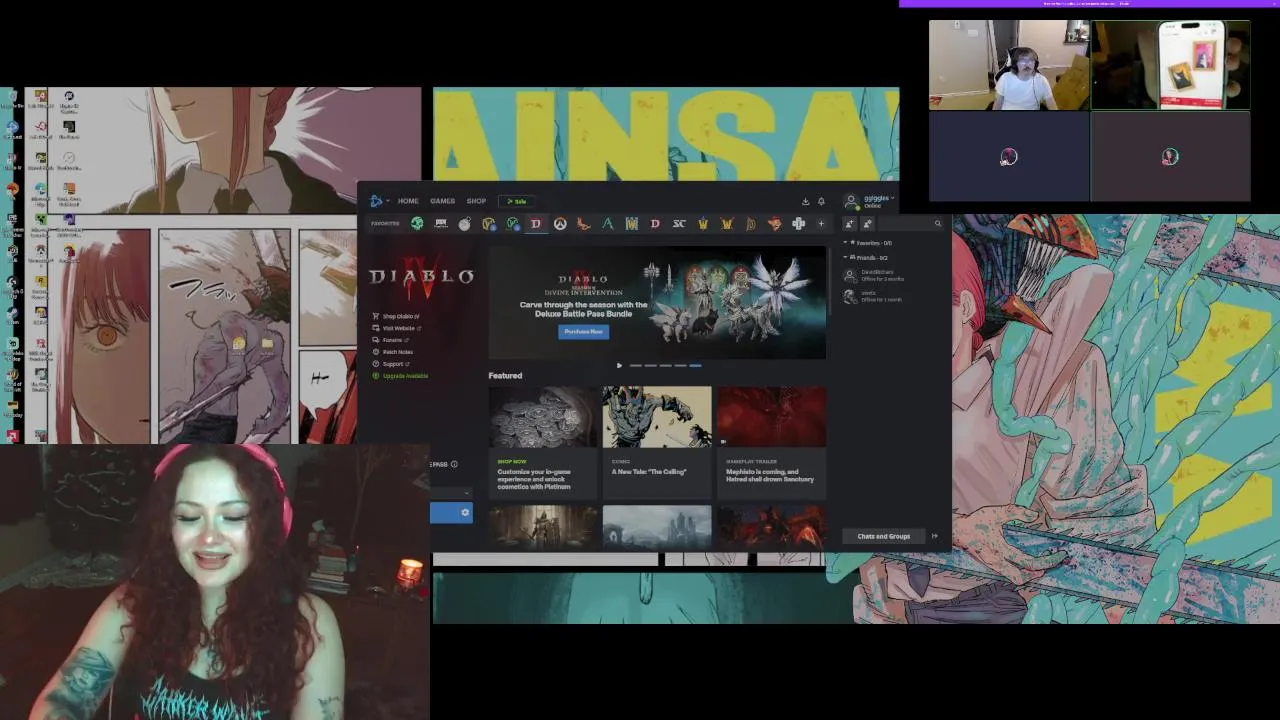Open the Mephisto gameplay trailer card
1280x720 pixels.
point(771,441)
